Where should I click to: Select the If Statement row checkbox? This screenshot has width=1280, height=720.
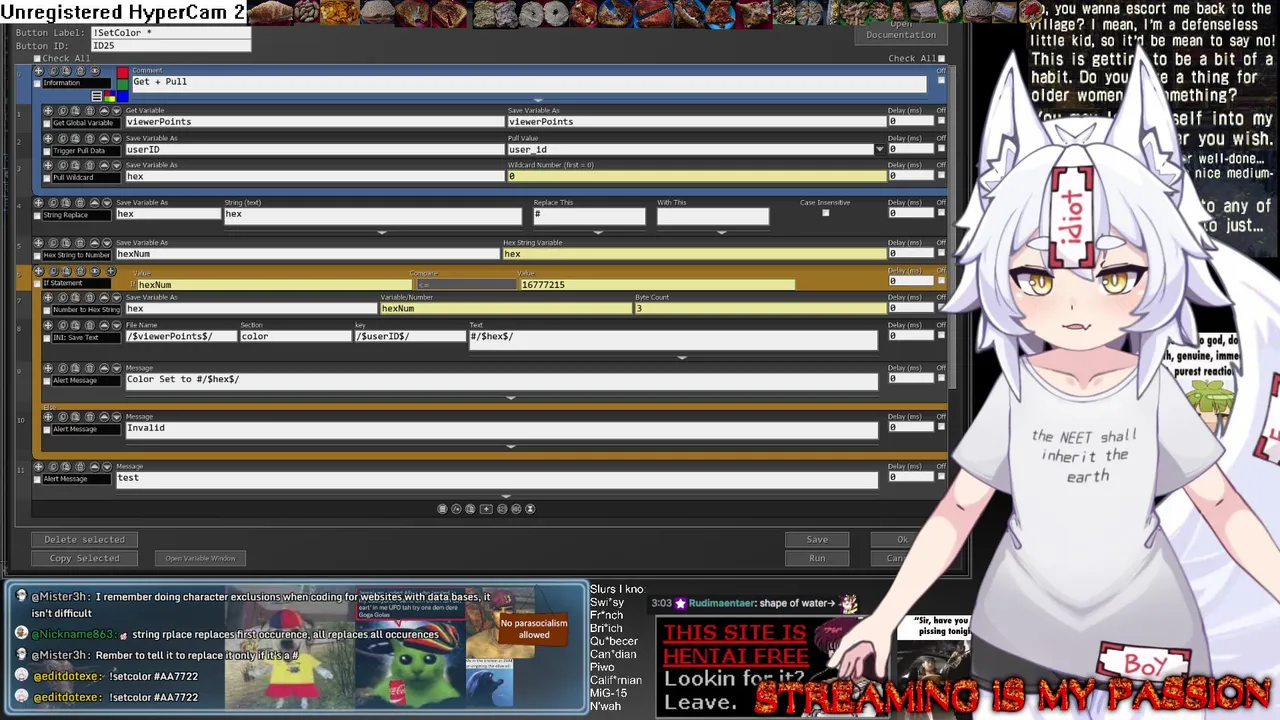tap(37, 284)
